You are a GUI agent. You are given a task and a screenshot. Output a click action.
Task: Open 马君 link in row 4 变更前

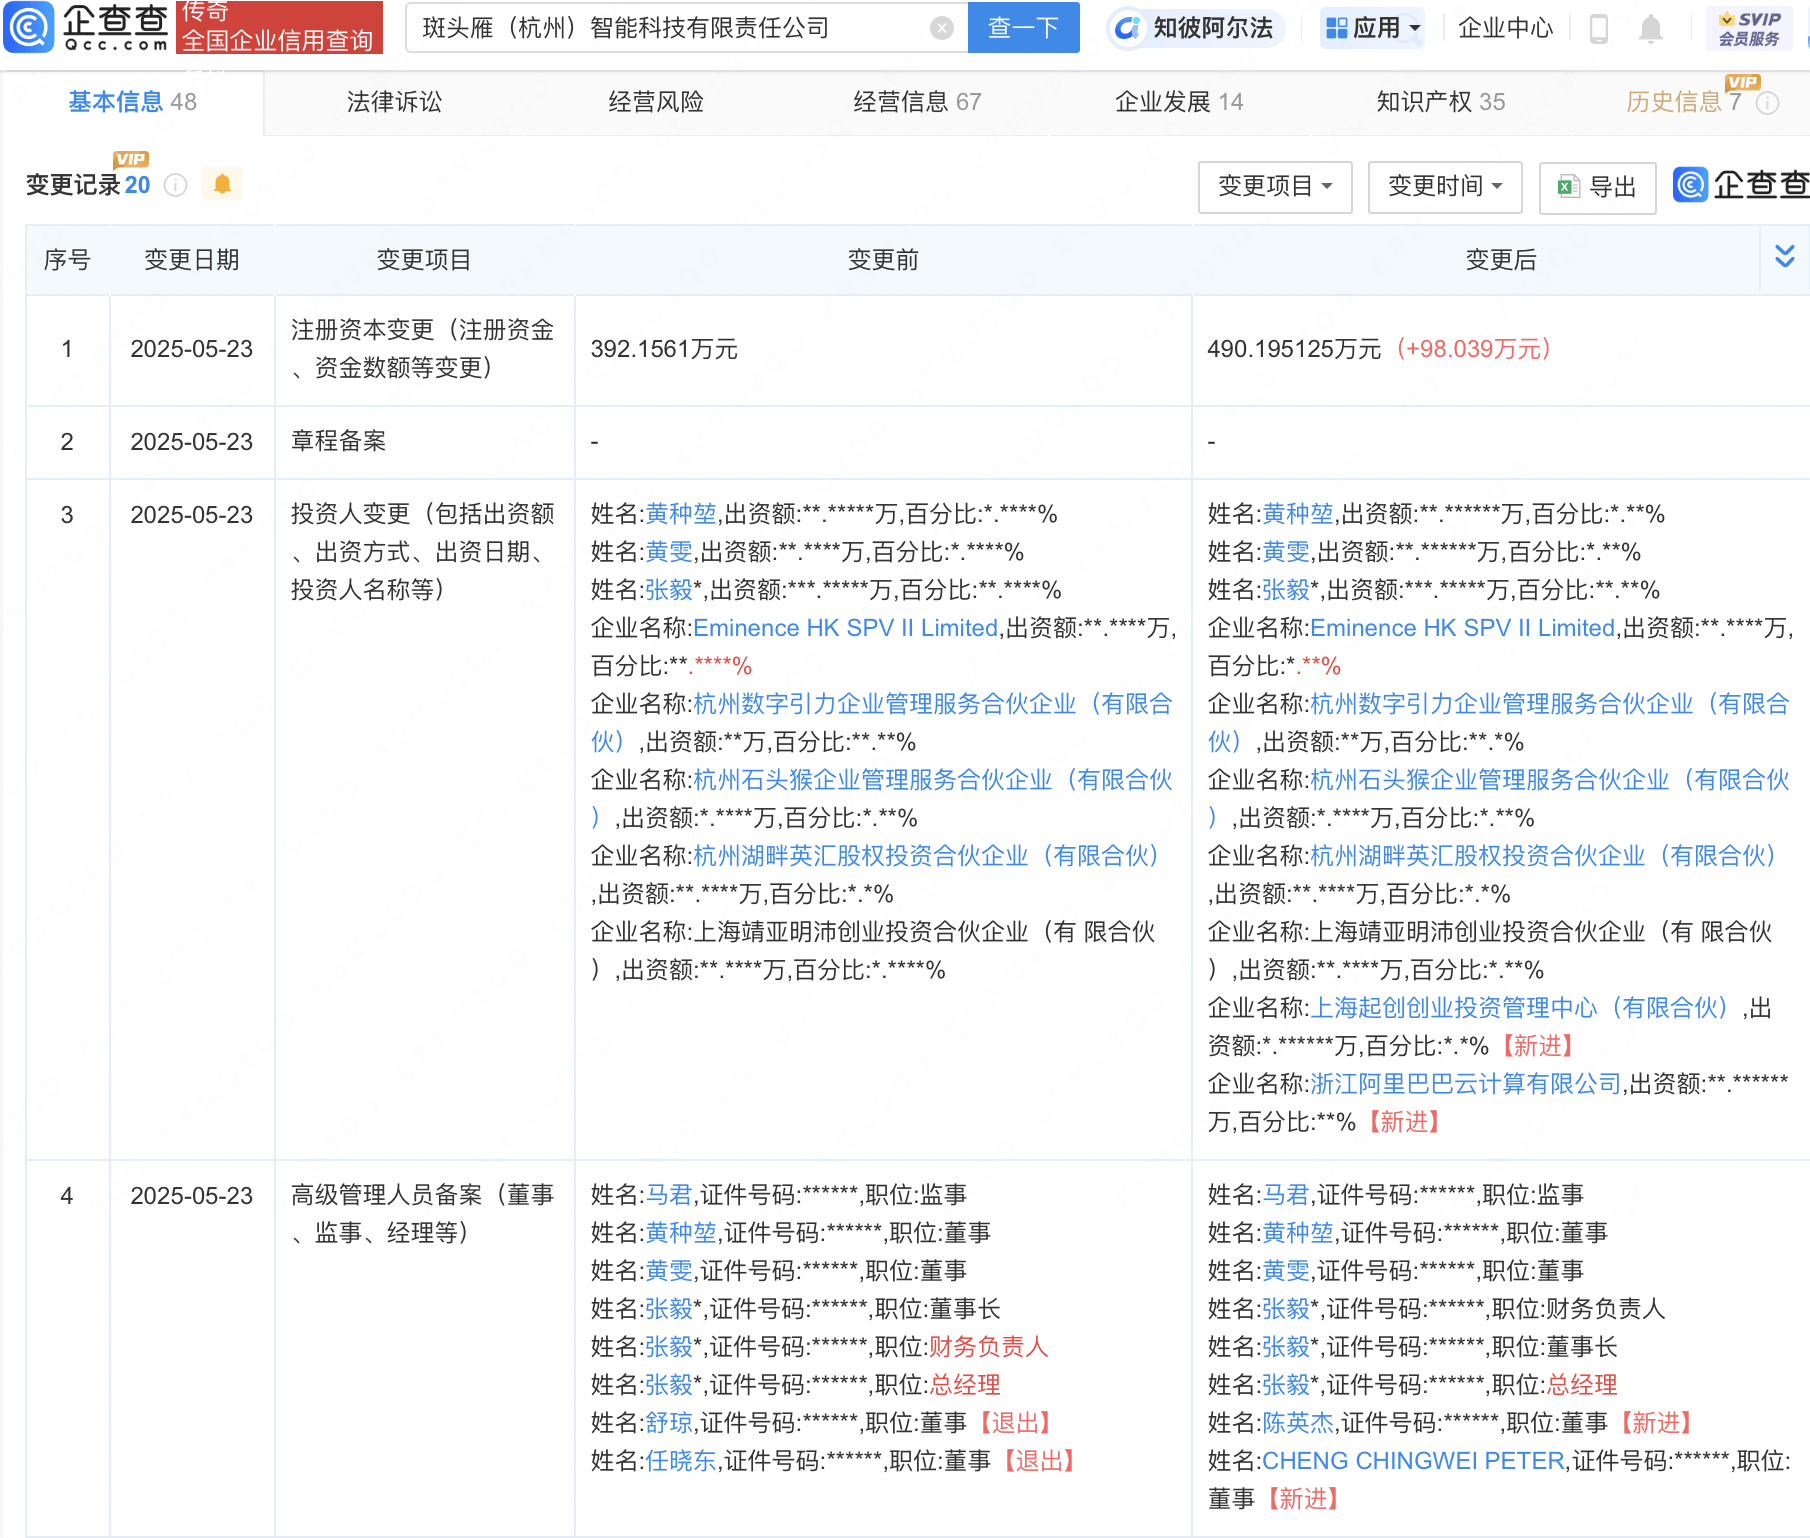pyautogui.click(x=669, y=1195)
